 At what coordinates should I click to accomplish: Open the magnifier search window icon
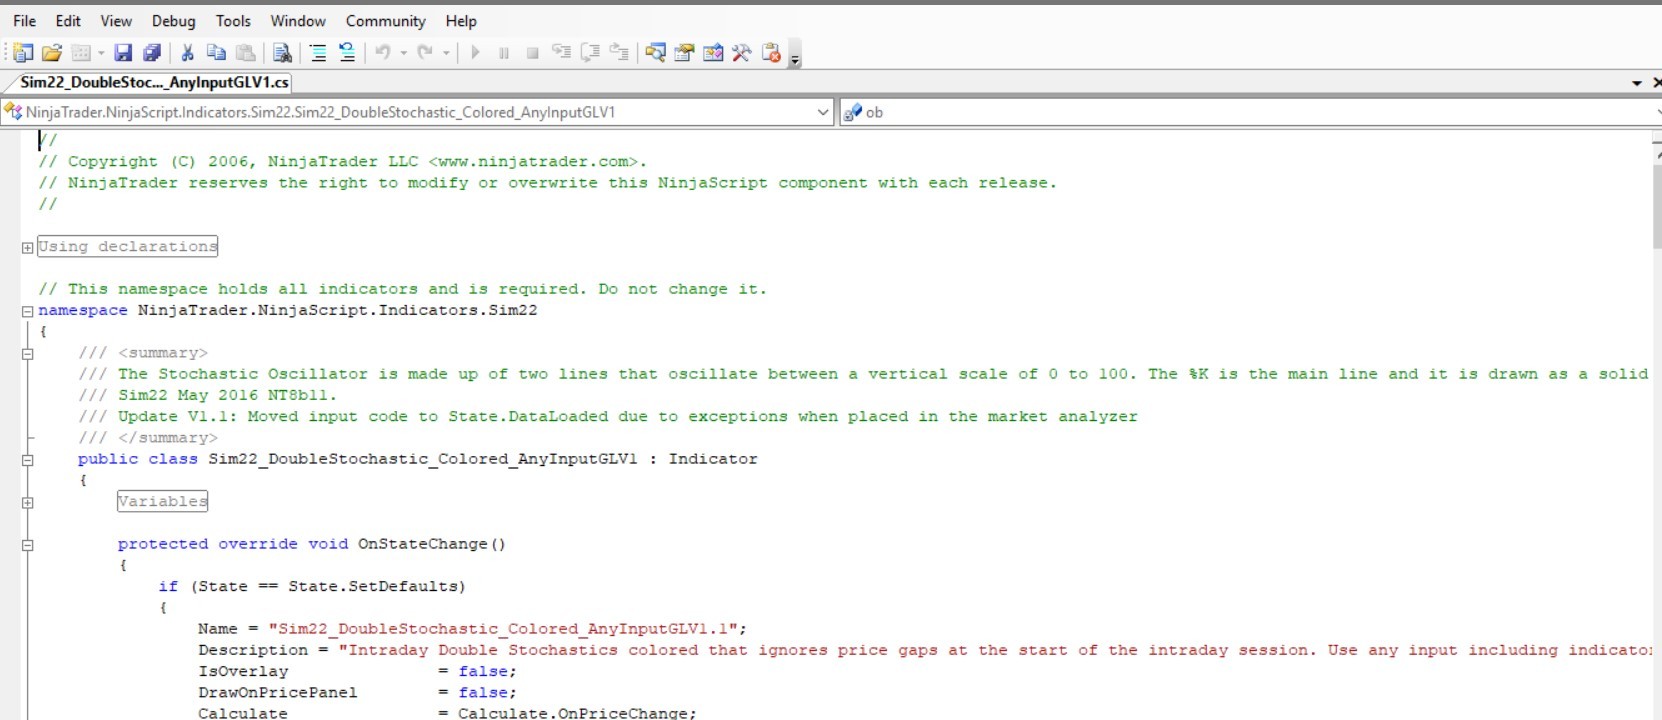tap(655, 53)
